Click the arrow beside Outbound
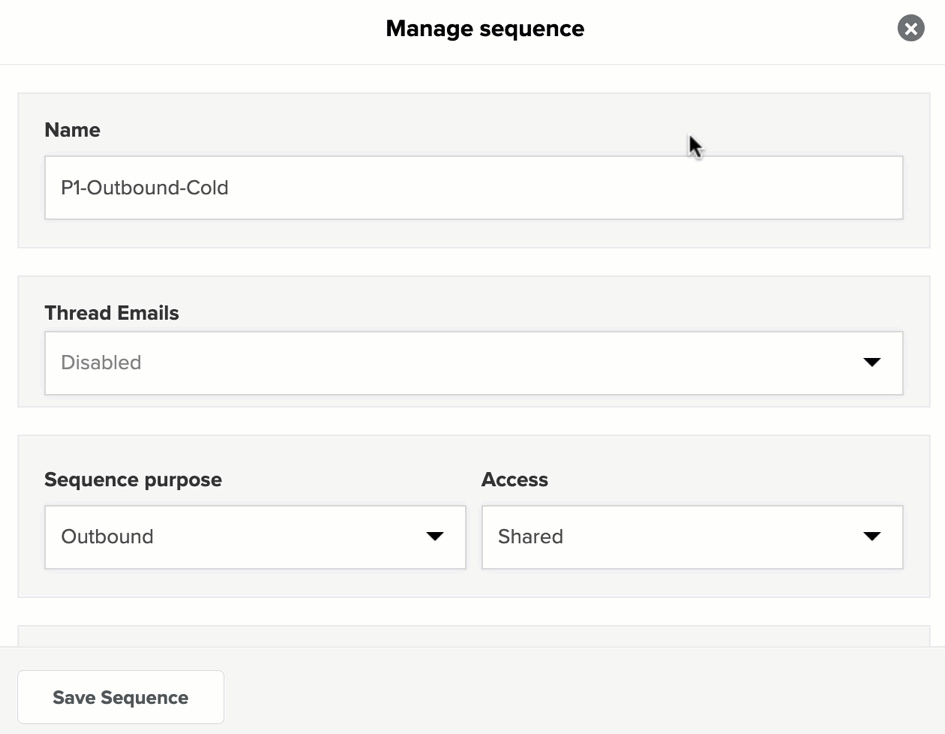 click(435, 536)
